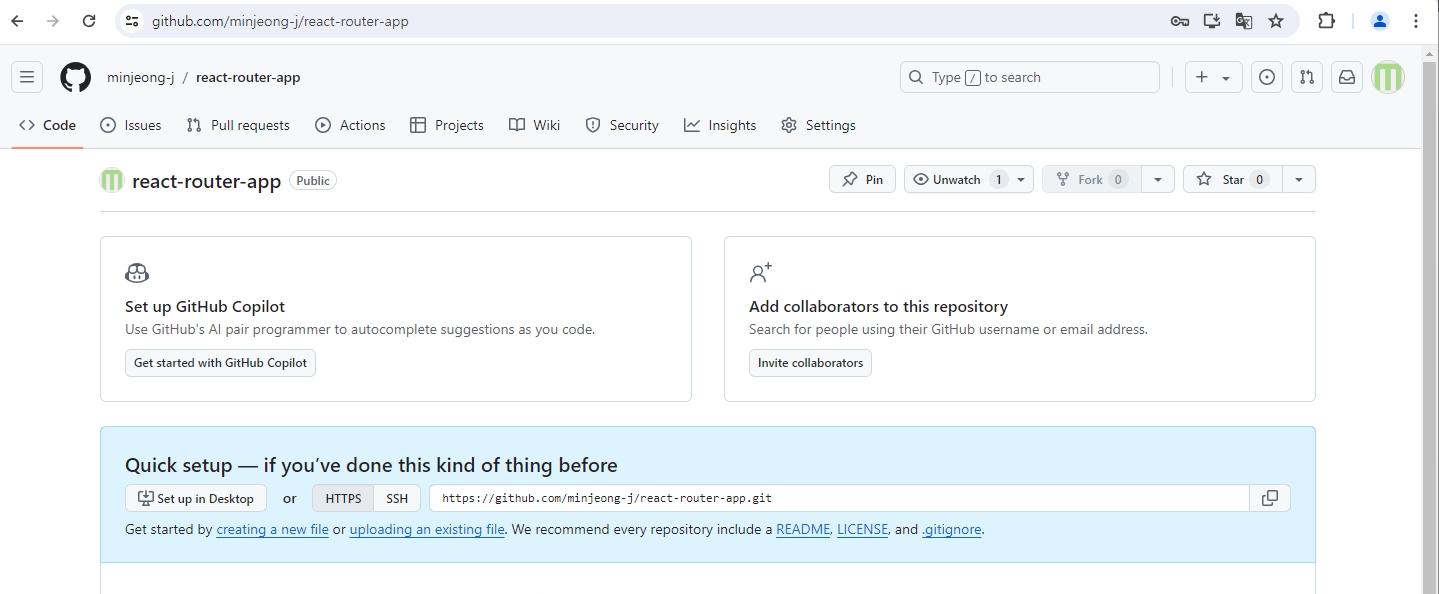Open the user avatar menu in header
This screenshot has width=1439, height=594.
click(1388, 77)
